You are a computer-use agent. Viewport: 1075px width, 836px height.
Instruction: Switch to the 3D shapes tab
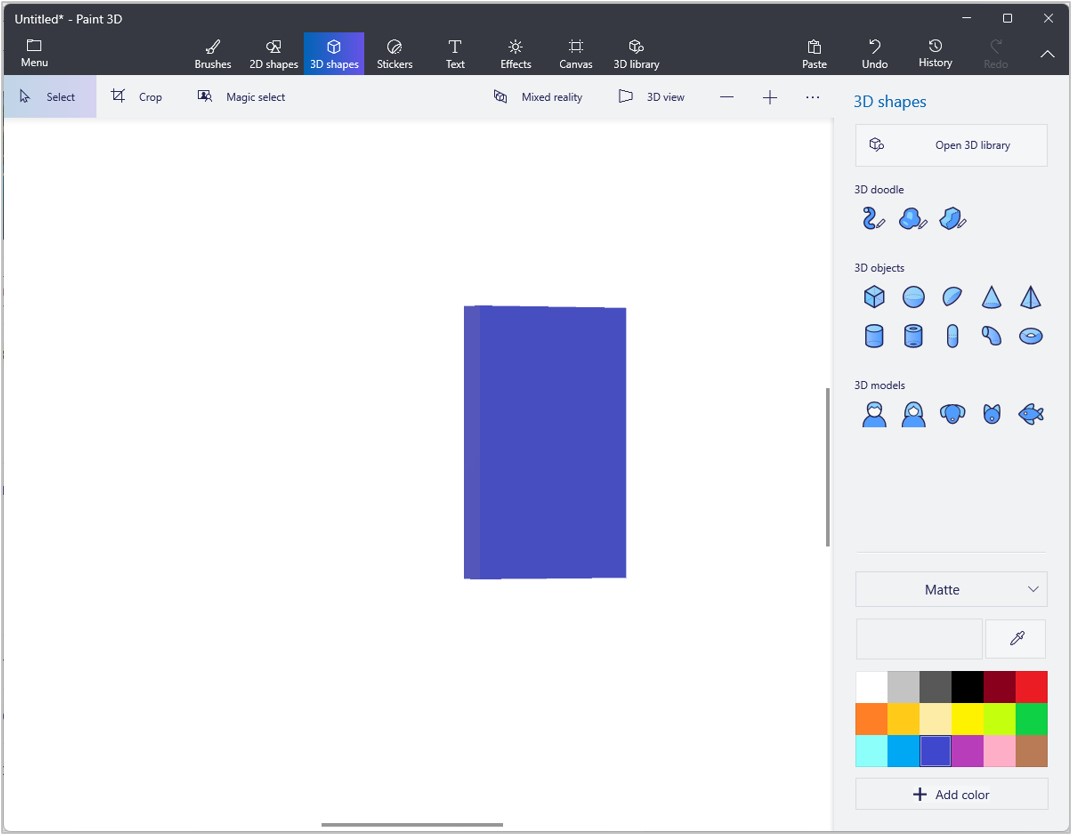point(334,52)
